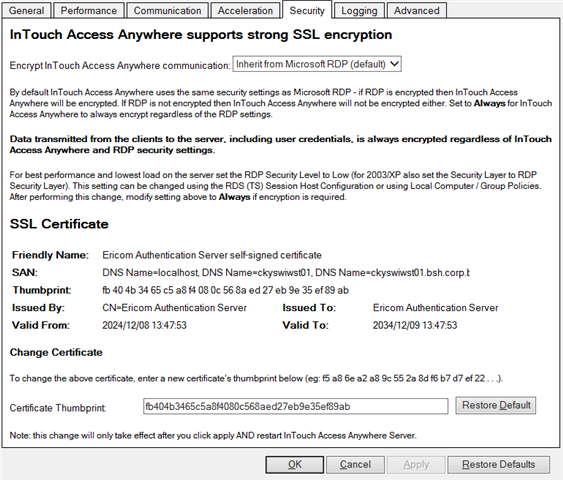Click the Friendly Name certificate value
The width and height of the screenshot is (563, 480).
(x=212, y=255)
